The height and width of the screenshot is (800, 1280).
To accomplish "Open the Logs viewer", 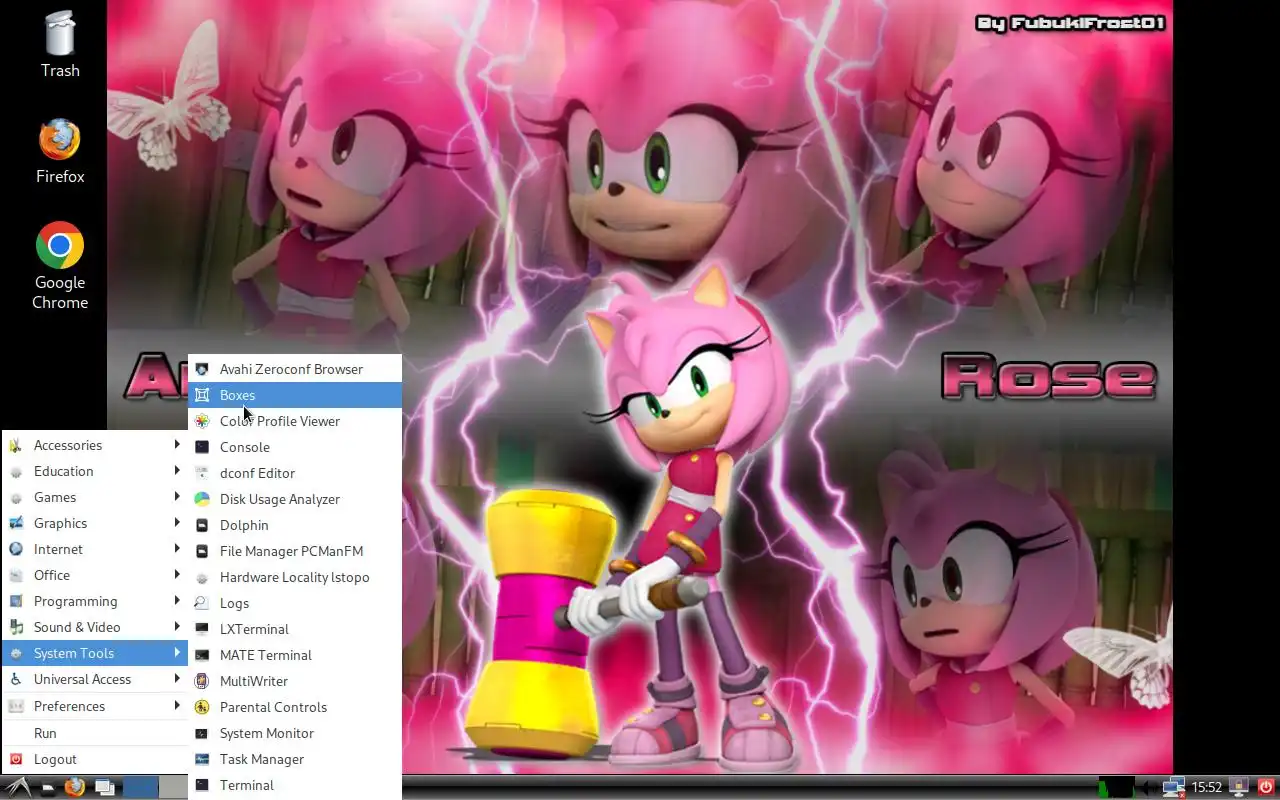I will tap(295, 603).
